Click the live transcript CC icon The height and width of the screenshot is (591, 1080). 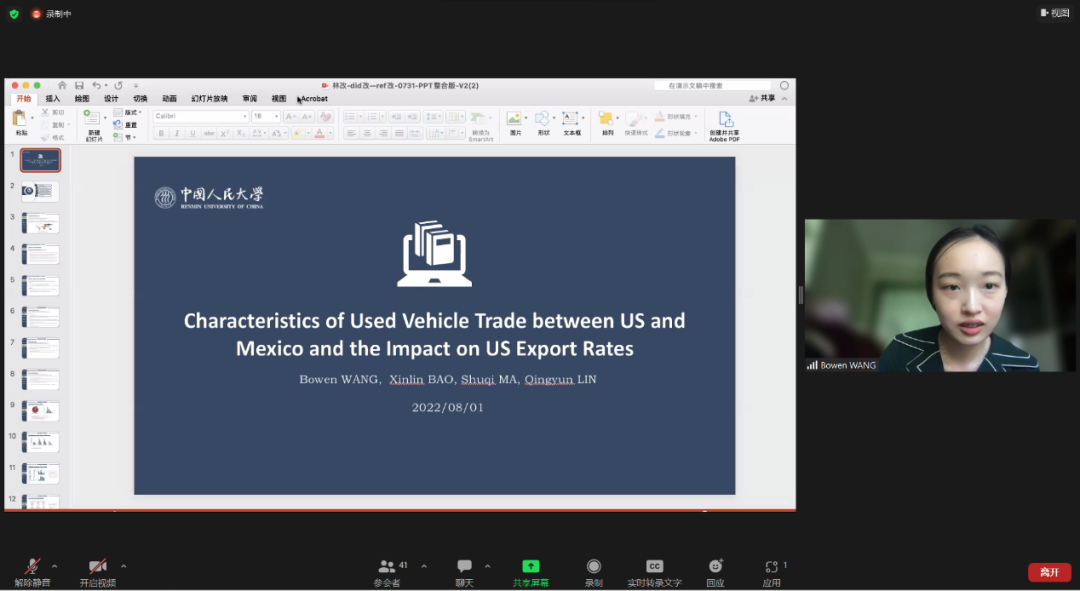click(654, 567)
